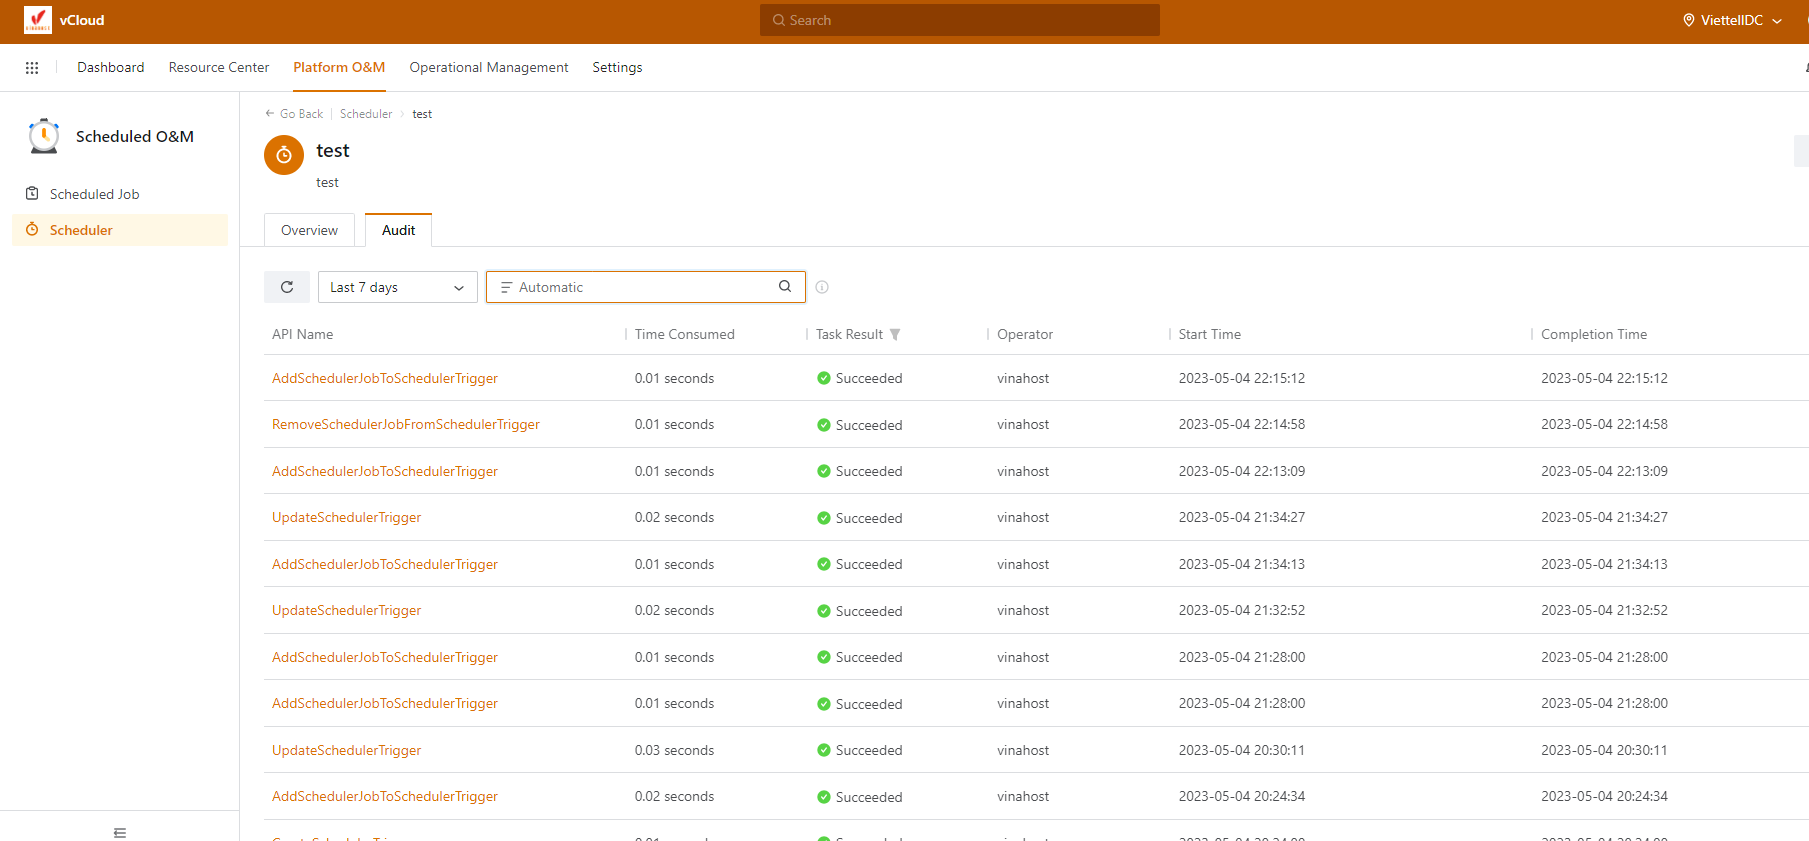1809x841 pixels.
Task: Click the Task Result filter funnel icon
Action: click(x=895, y=335)
